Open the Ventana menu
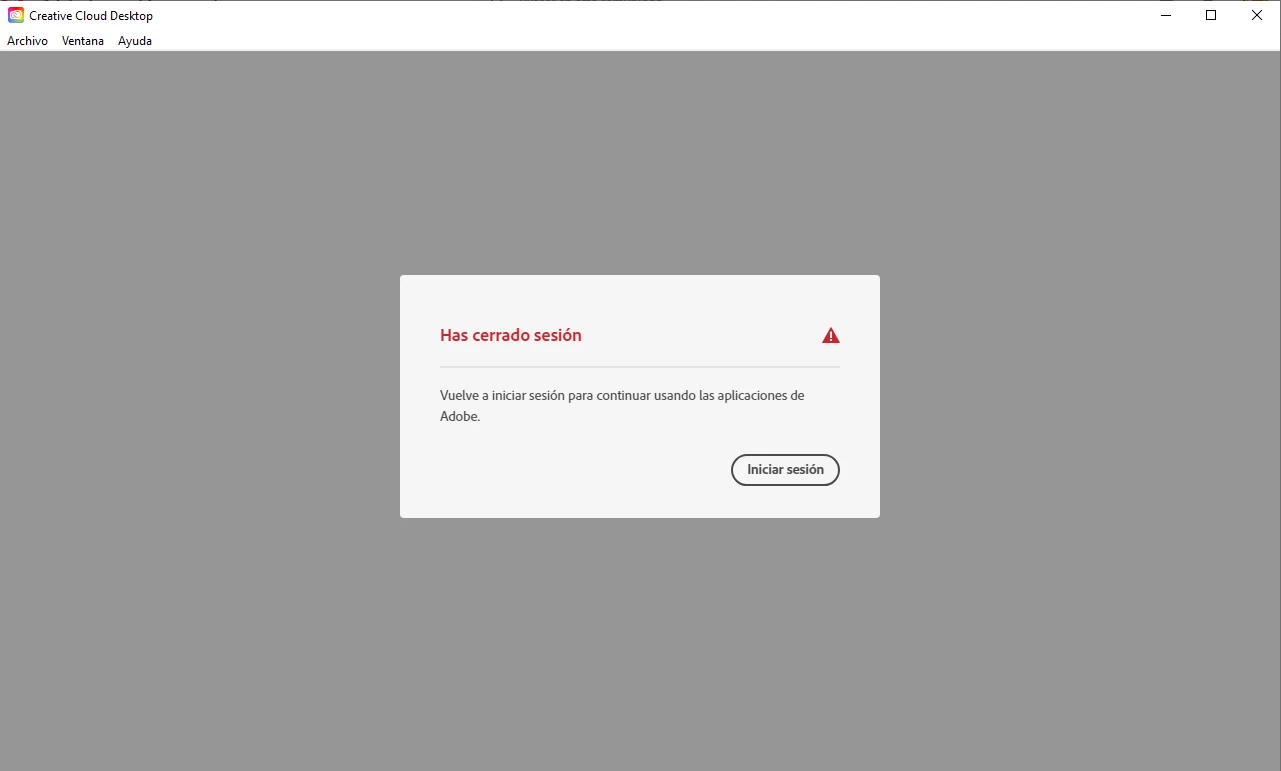 83,41
